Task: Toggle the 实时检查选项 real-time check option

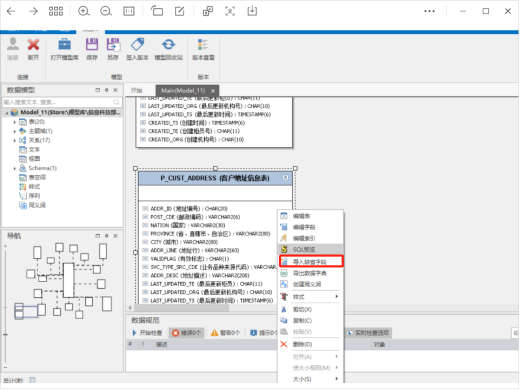Action: click(x=368, y=333)
